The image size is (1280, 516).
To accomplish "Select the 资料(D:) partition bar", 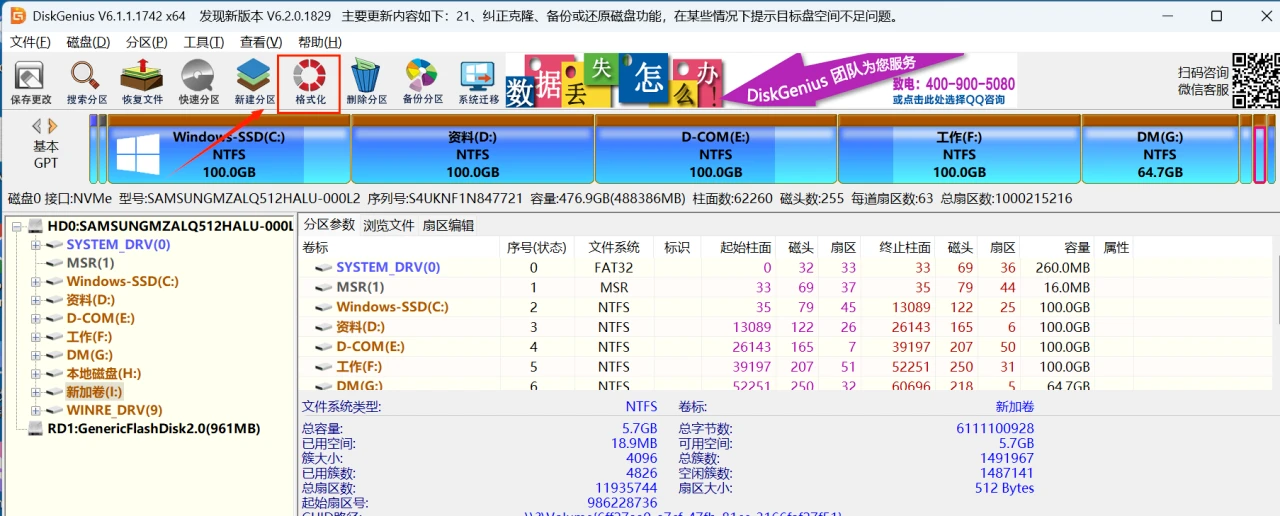I will (x=473, y=148).
